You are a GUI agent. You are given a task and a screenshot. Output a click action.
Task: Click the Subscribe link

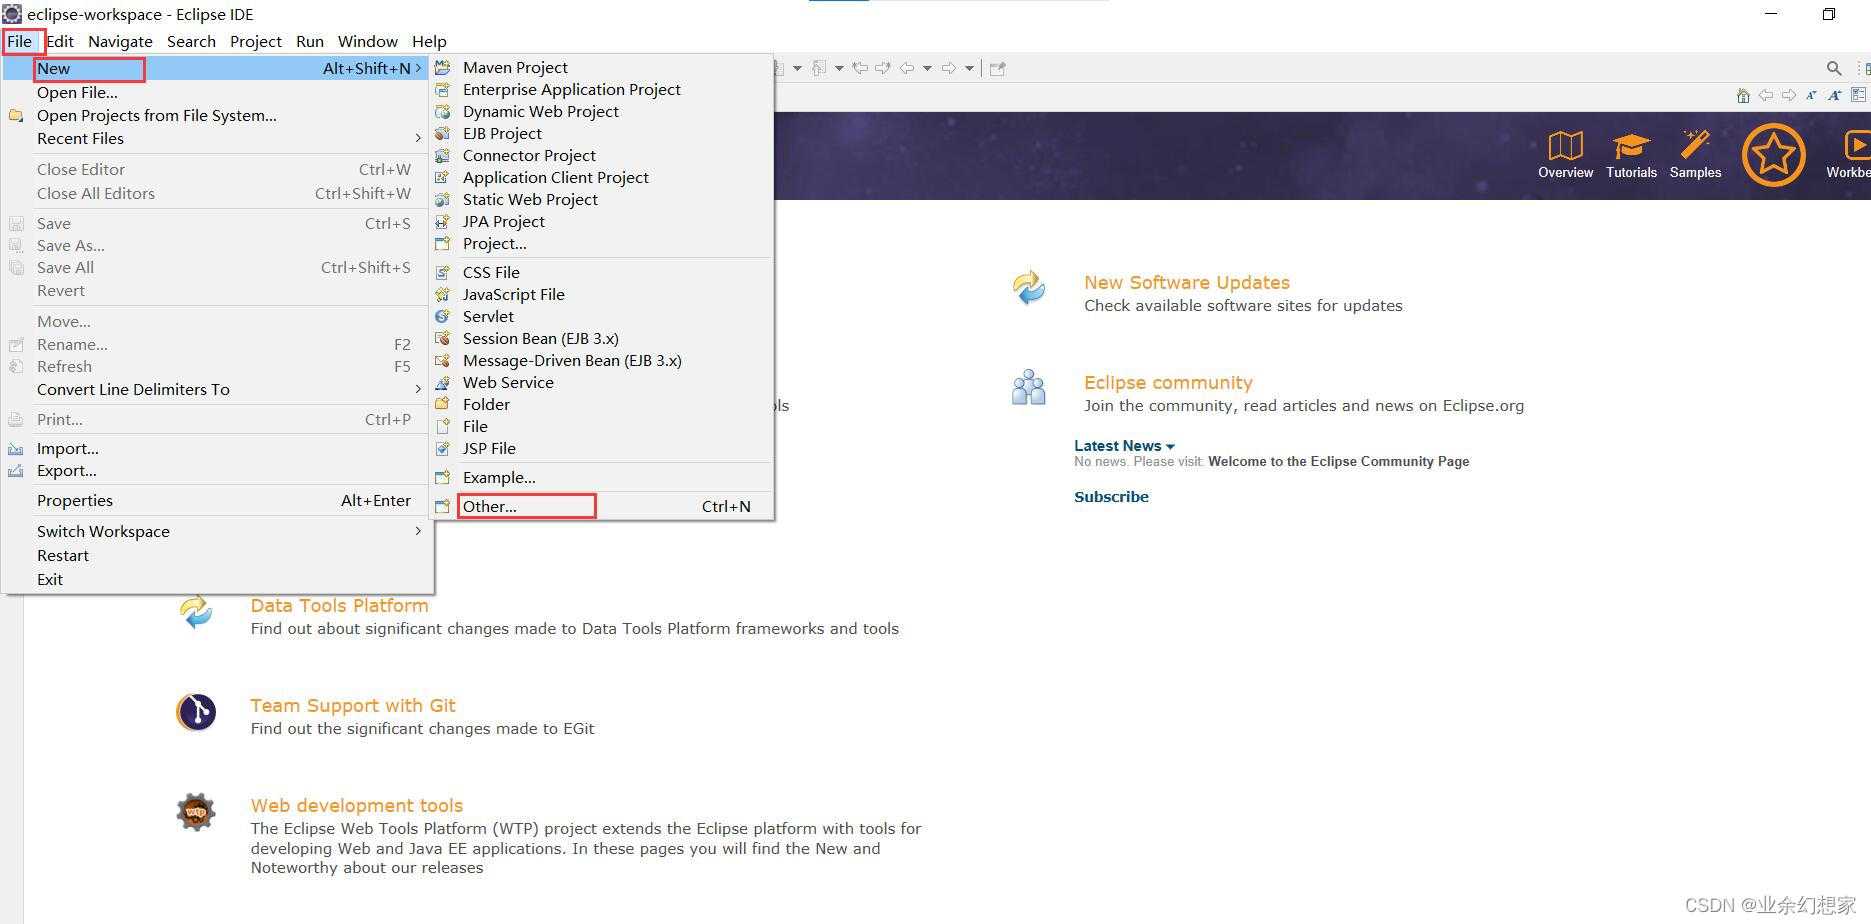click(x=1111, y=497)
